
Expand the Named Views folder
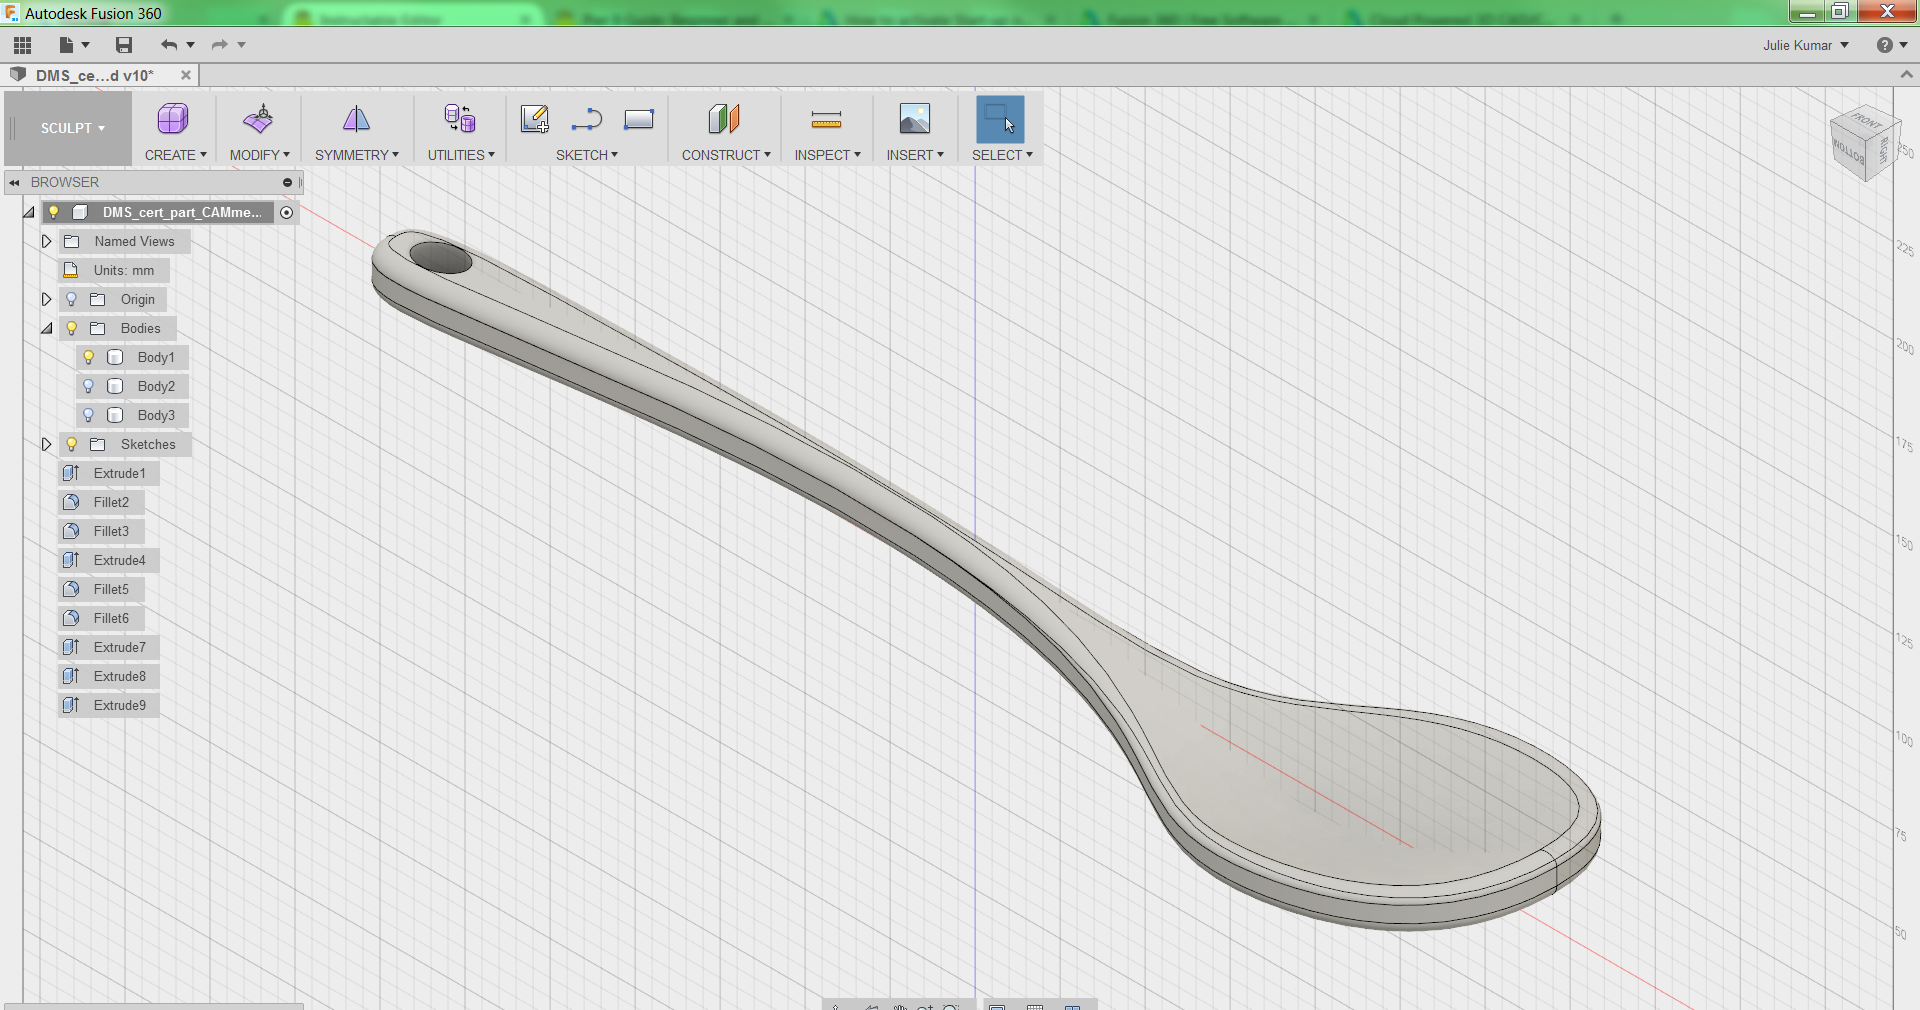click(x=46, y=241)
